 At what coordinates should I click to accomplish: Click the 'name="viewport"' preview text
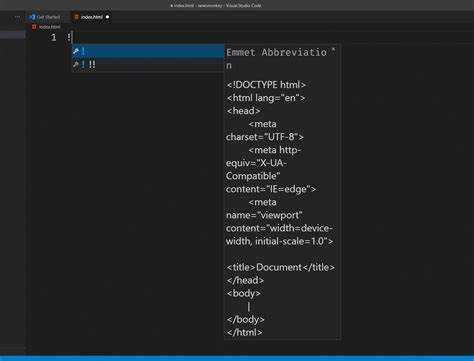click(x=264, y=215)
